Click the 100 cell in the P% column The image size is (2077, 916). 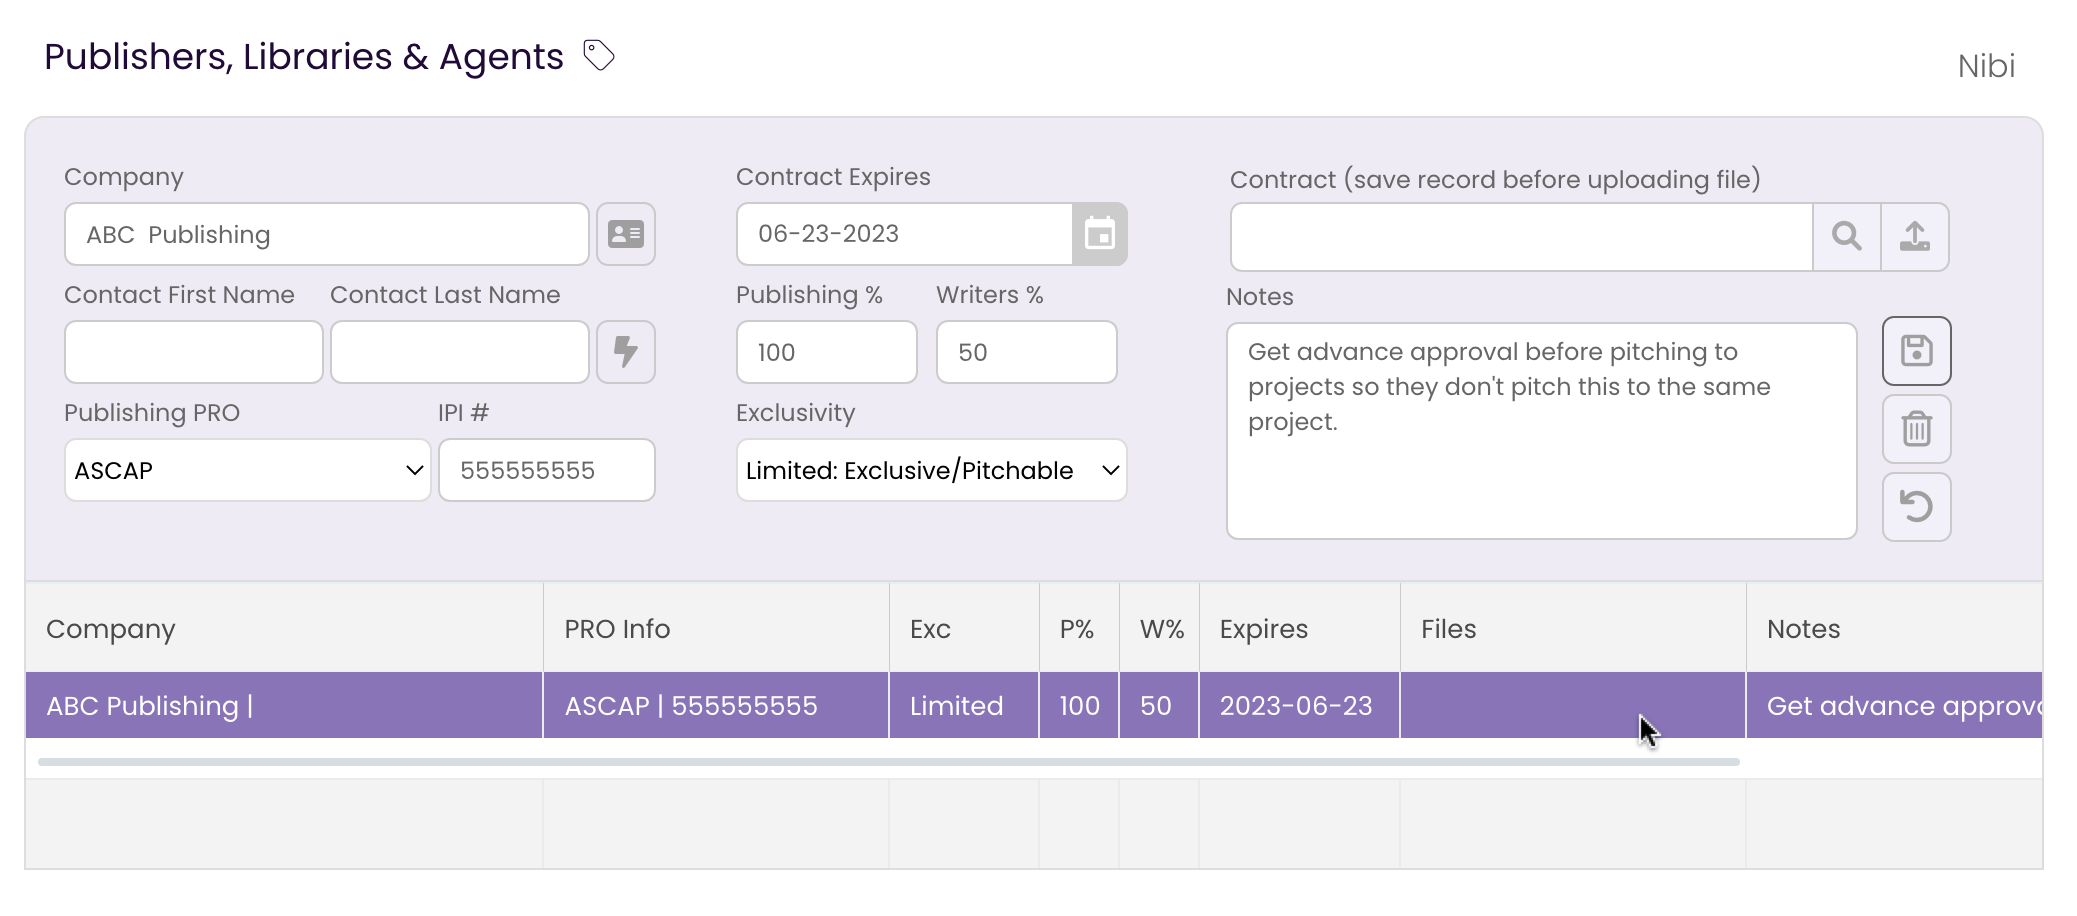click(x=1079, y=706)
